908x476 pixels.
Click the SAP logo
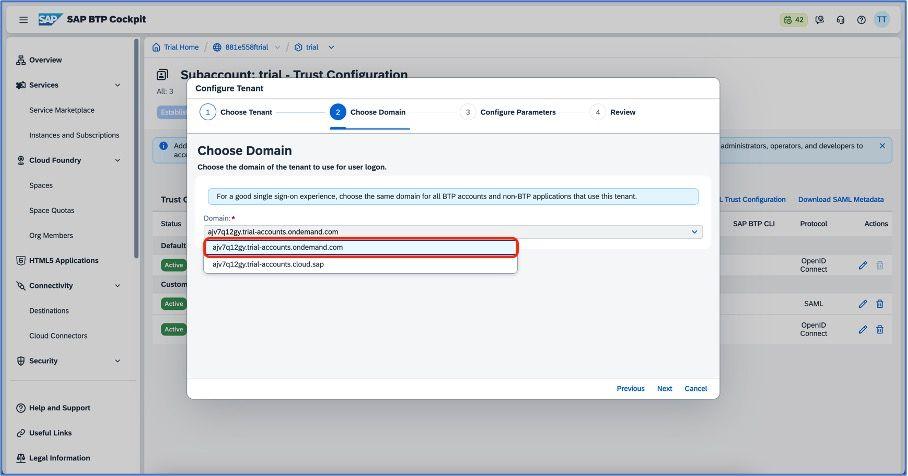click(50, 19)
